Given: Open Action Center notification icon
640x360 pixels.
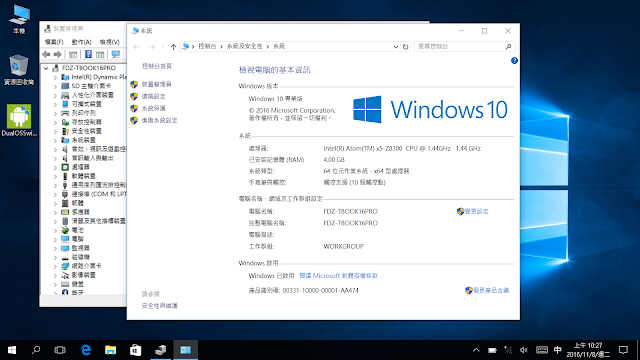Looking at the screenshot, I should coord(623,350).
